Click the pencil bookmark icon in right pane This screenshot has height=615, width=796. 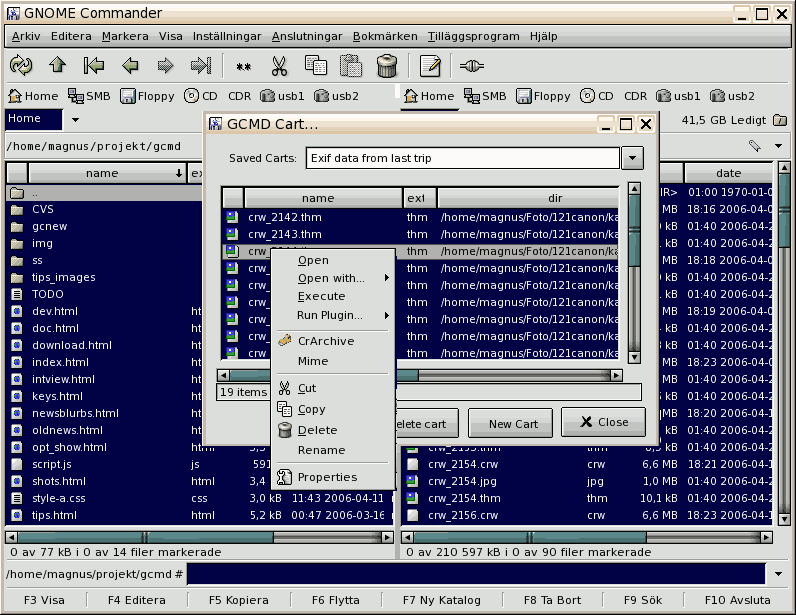(755, 146)
